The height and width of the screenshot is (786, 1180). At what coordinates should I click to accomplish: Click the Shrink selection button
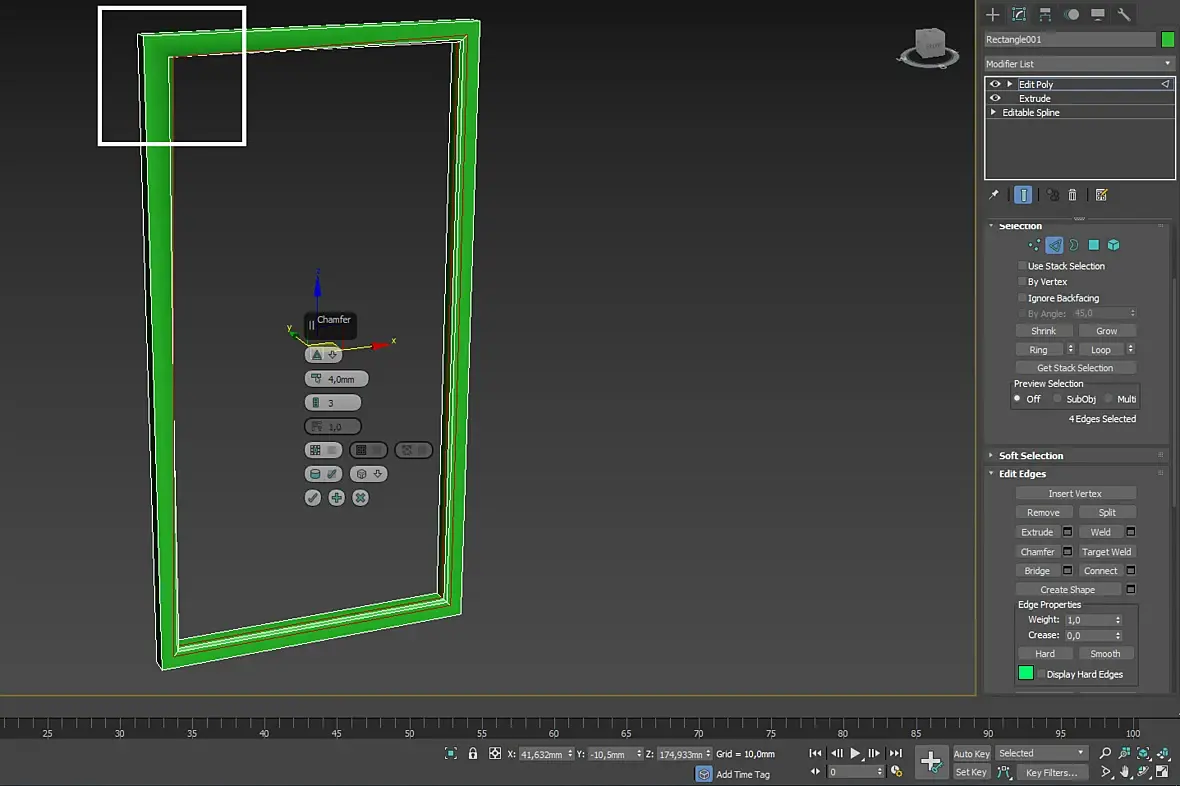click(1043, 331)
